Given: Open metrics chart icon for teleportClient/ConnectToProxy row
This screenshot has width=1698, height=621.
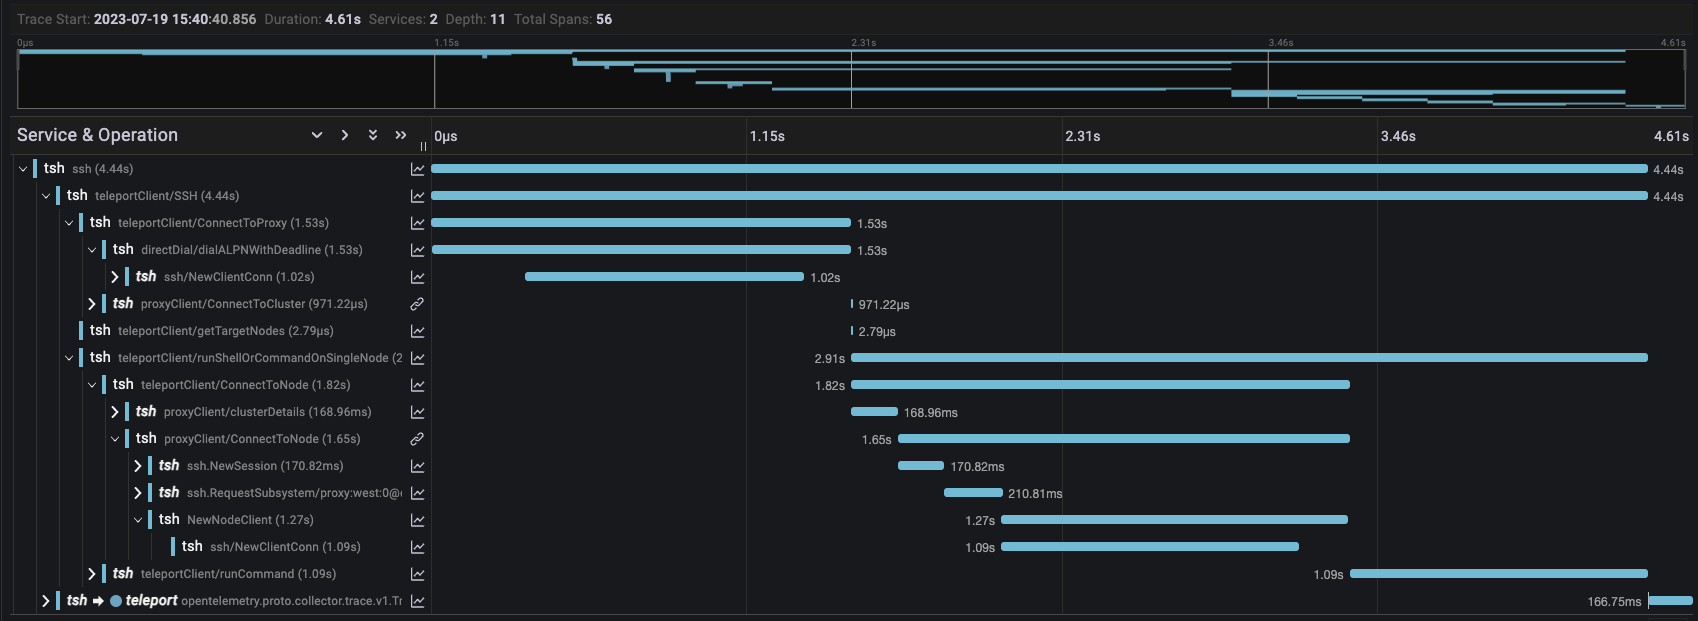Looking at the screenshot, I should (x=418, y=223).
